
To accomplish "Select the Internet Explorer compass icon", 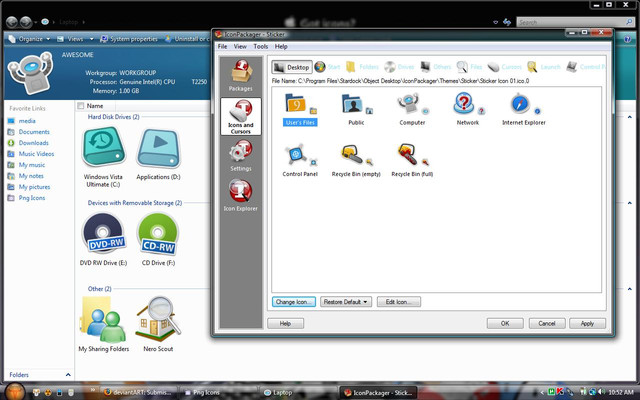I will tap(524, 109).
